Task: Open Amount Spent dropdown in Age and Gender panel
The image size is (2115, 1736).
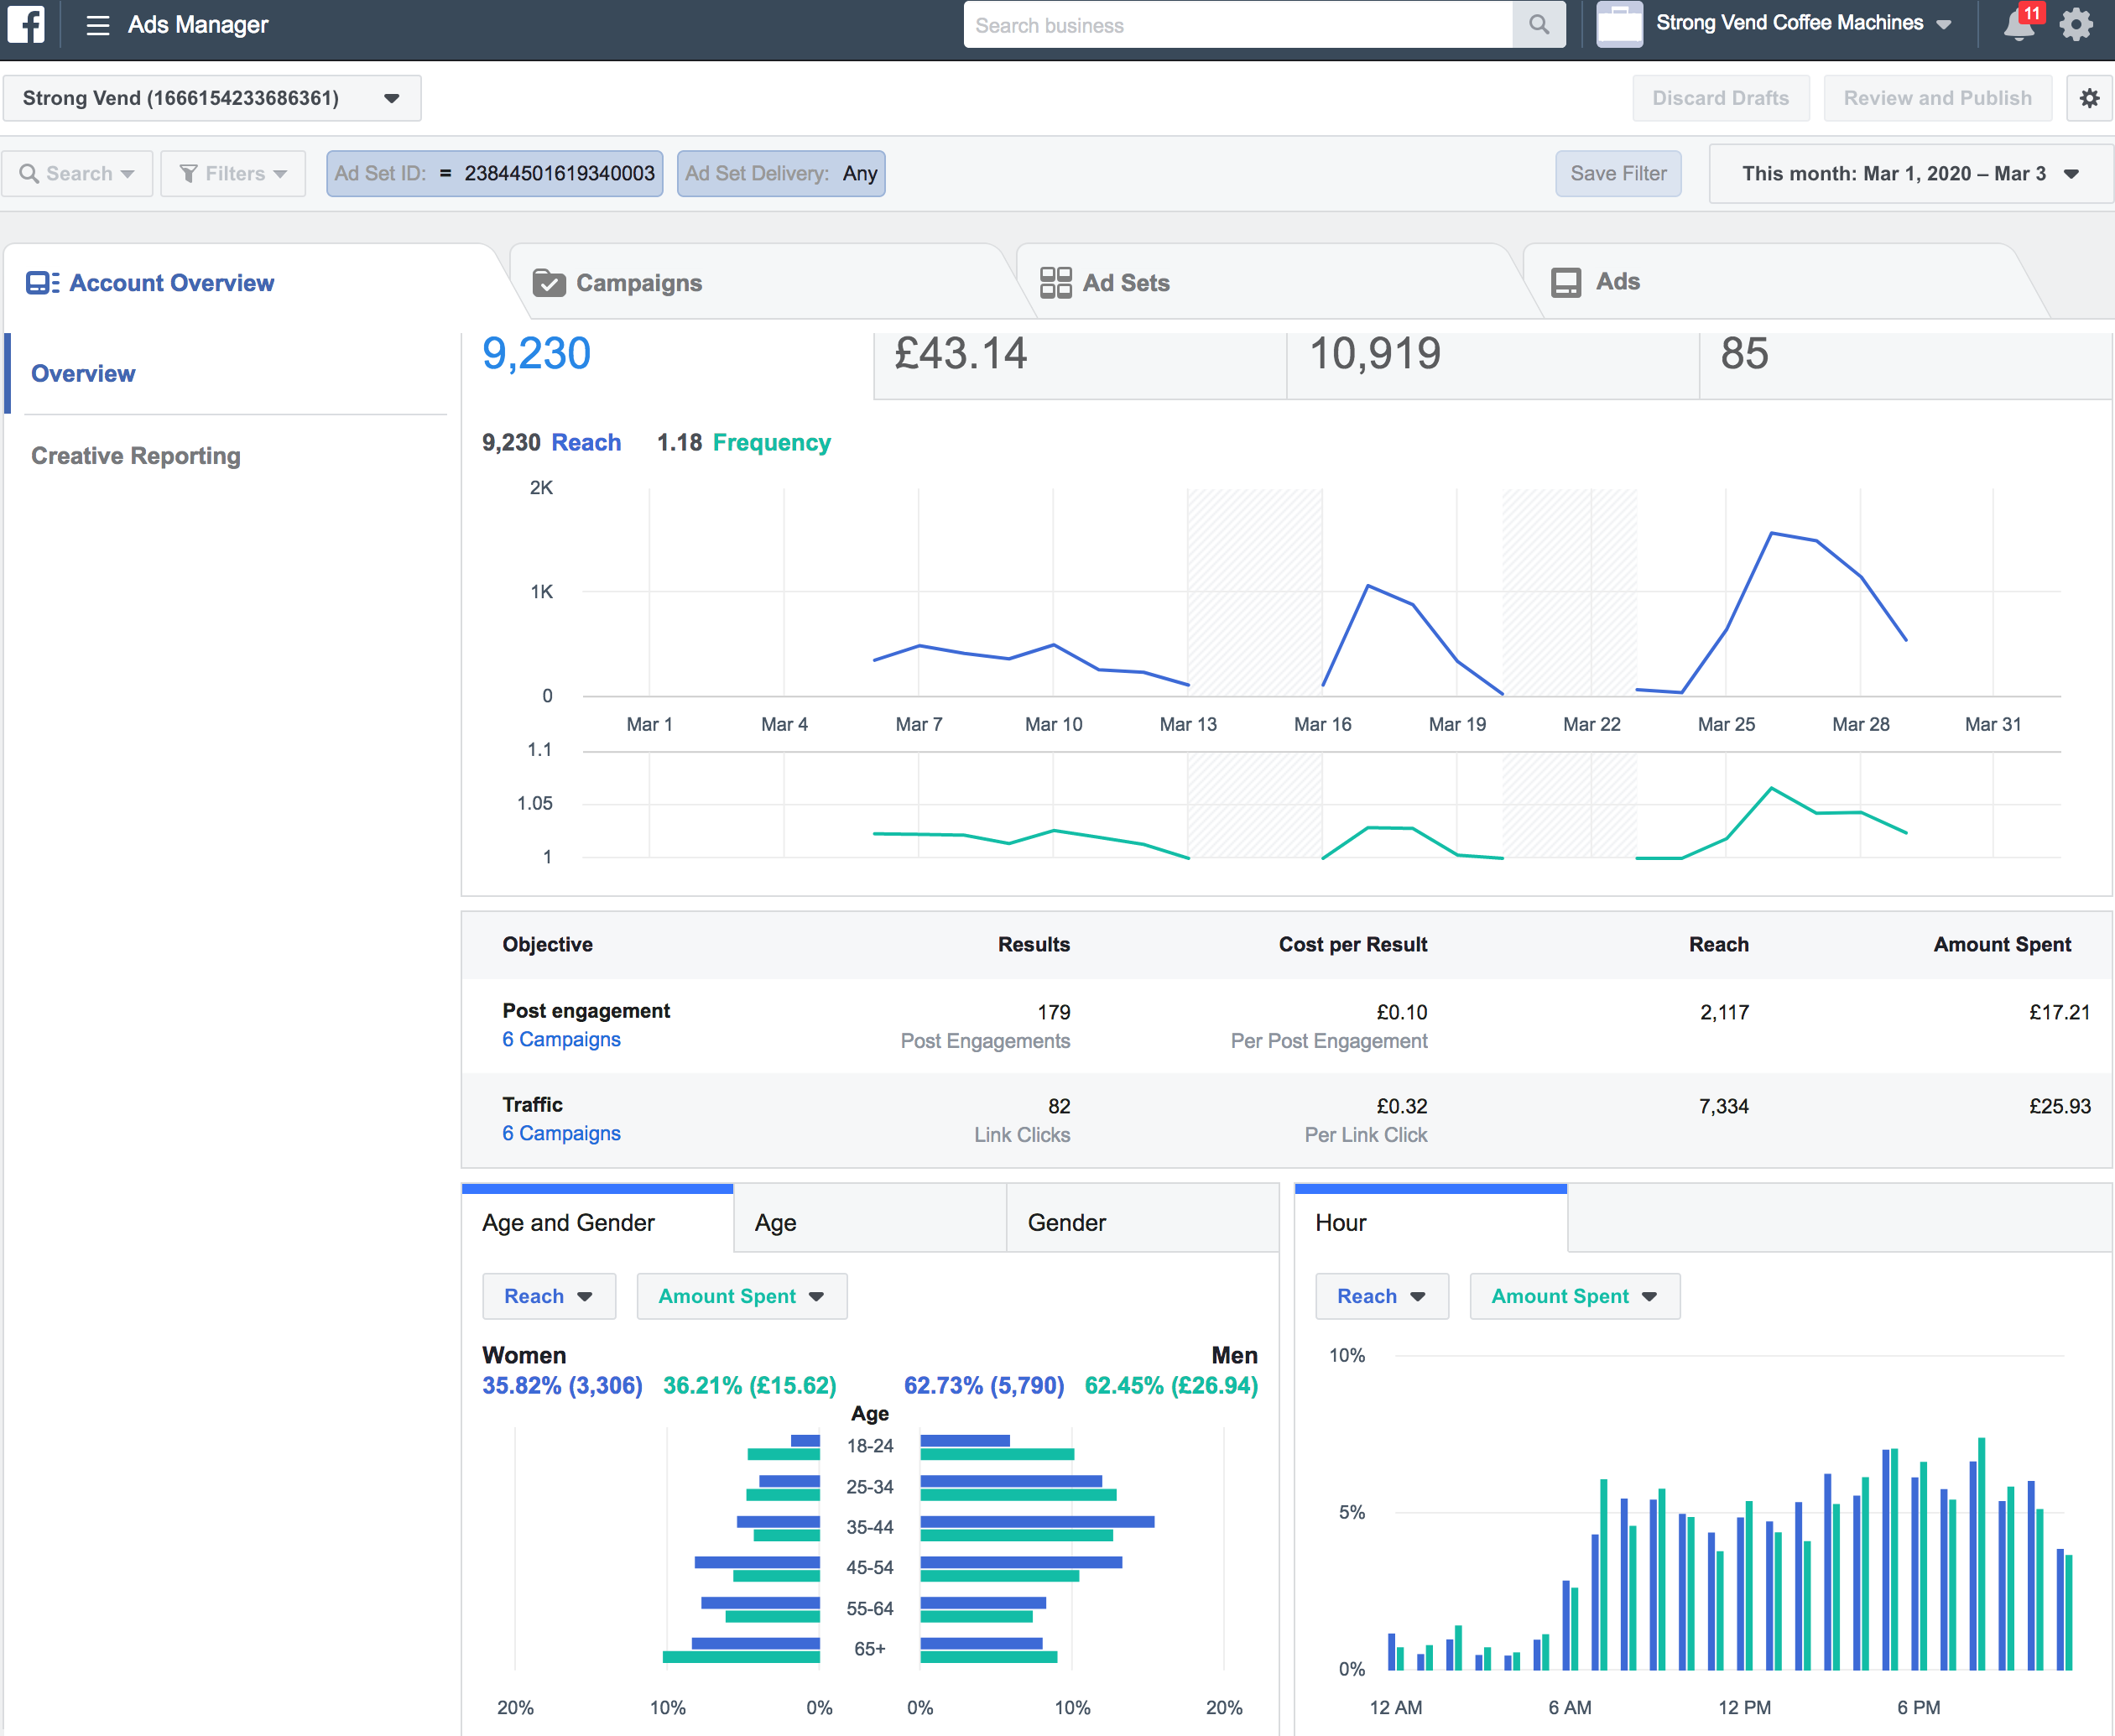Action: 742,1297
